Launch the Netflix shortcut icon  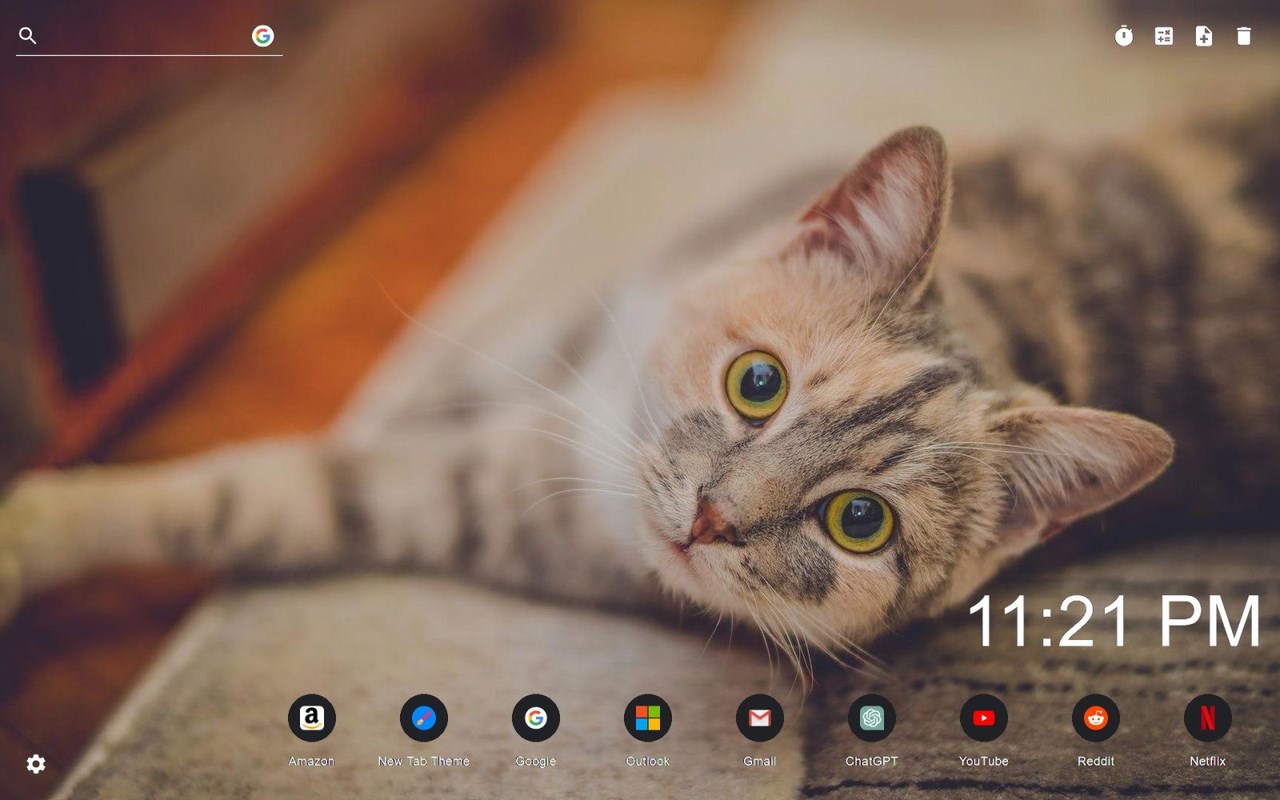tap(1208, 718)
